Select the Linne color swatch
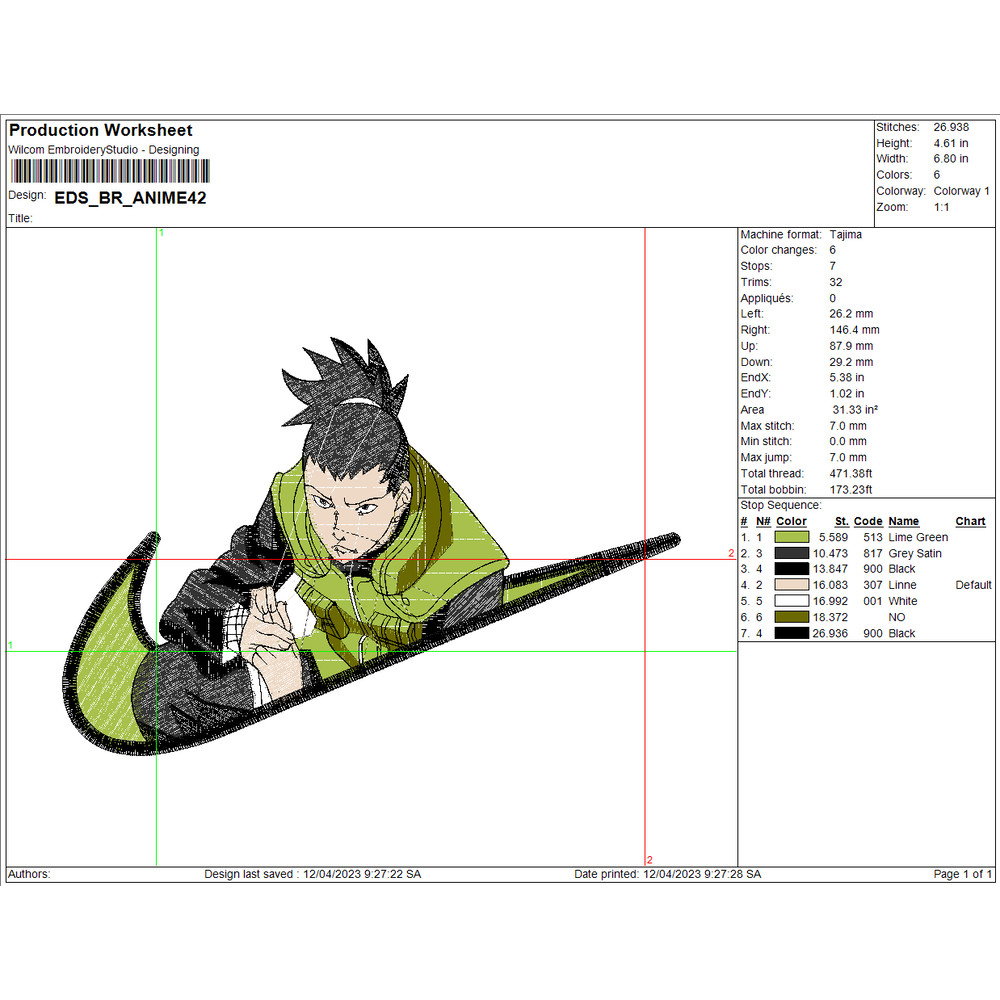Screen dimensions: 1000x1000 pos(792,585)
